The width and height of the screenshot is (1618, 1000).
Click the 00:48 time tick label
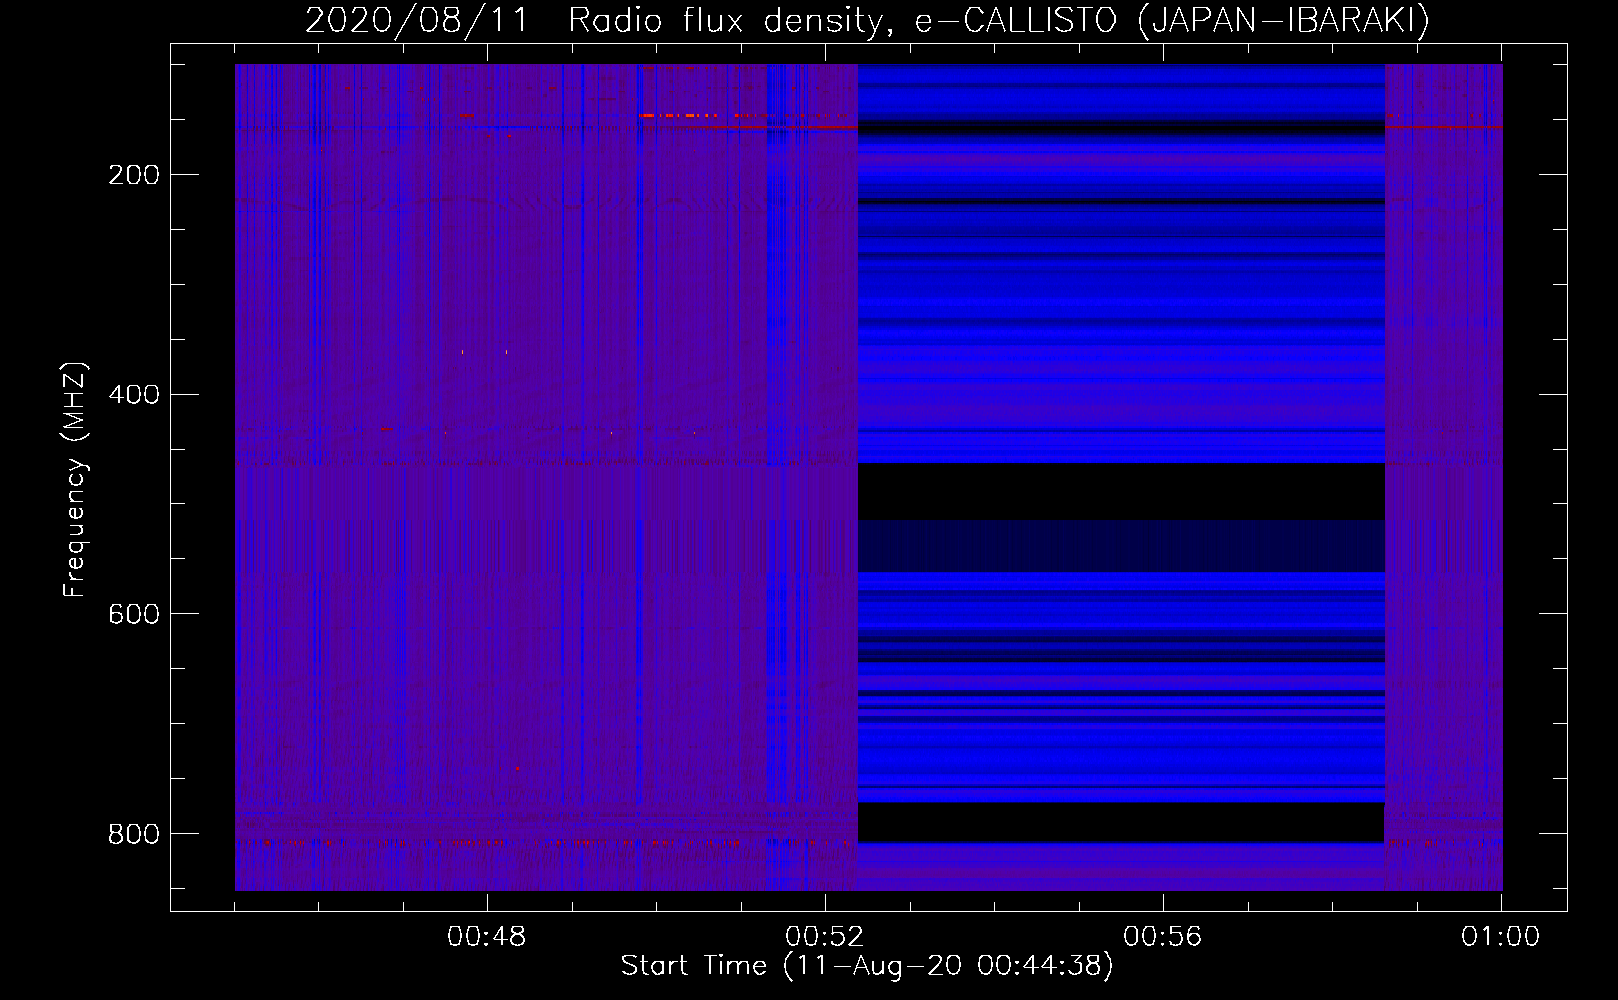(487, 937)
